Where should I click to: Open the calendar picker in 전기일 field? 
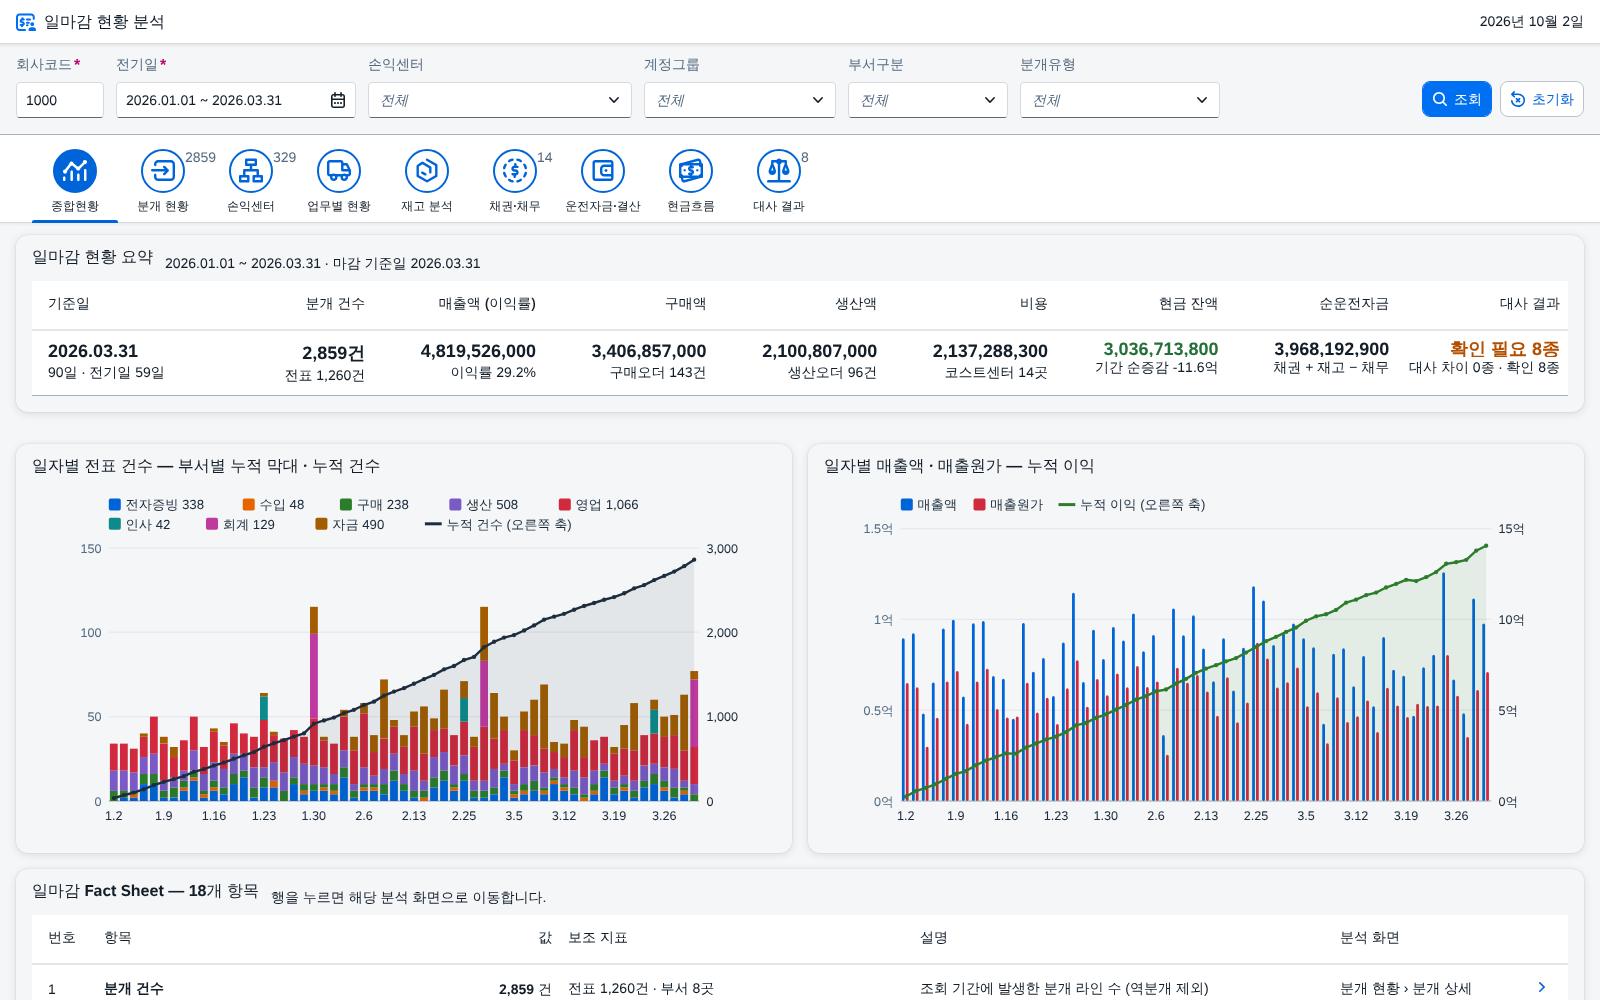click(338, 100)
